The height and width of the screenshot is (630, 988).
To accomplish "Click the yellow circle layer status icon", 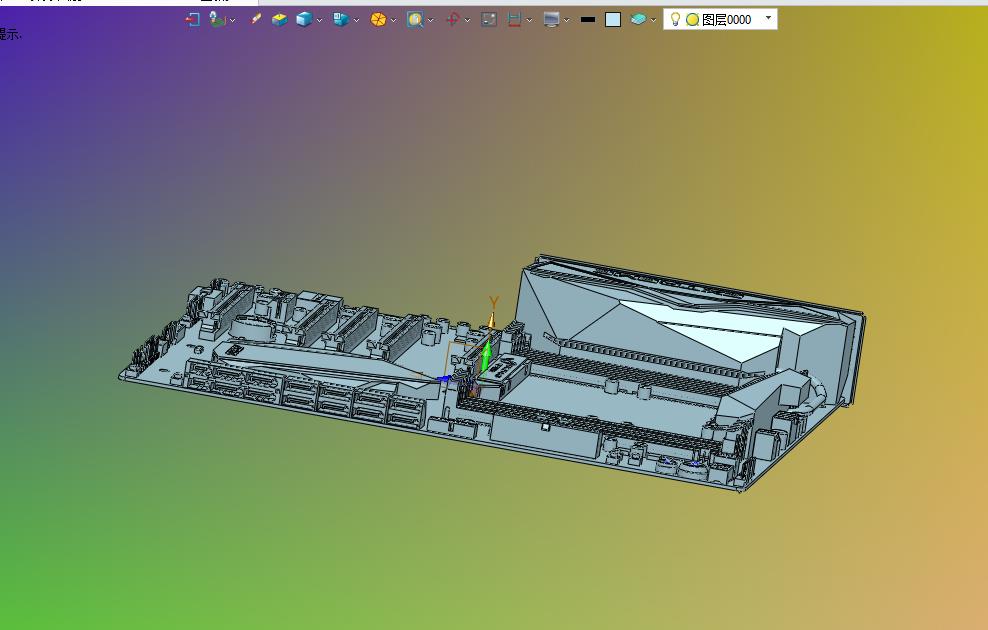I will click(692, 20).
